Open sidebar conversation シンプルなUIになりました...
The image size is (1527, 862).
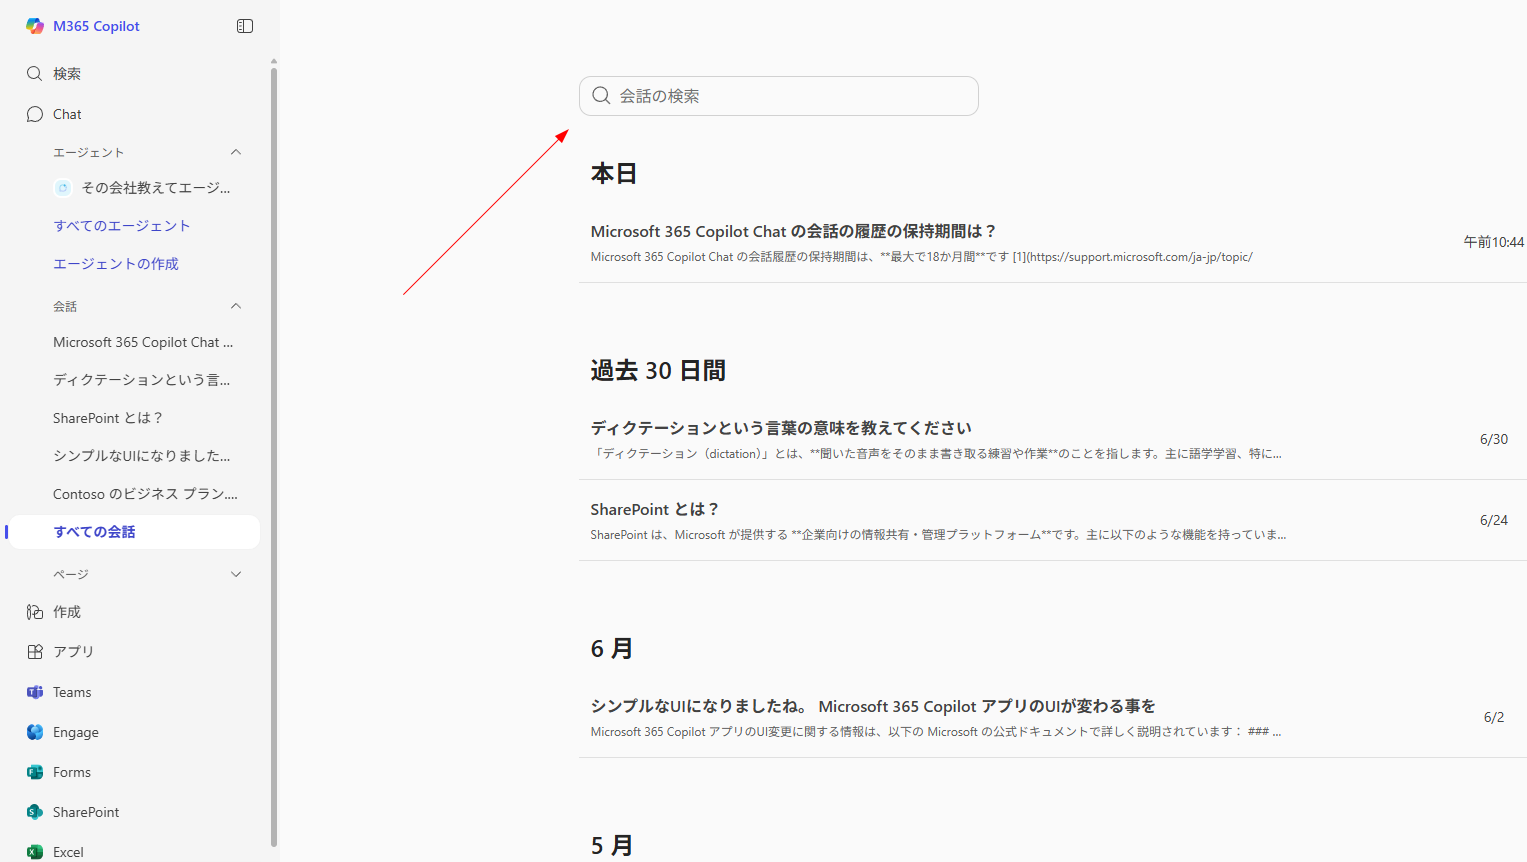(x=142, y=456)
